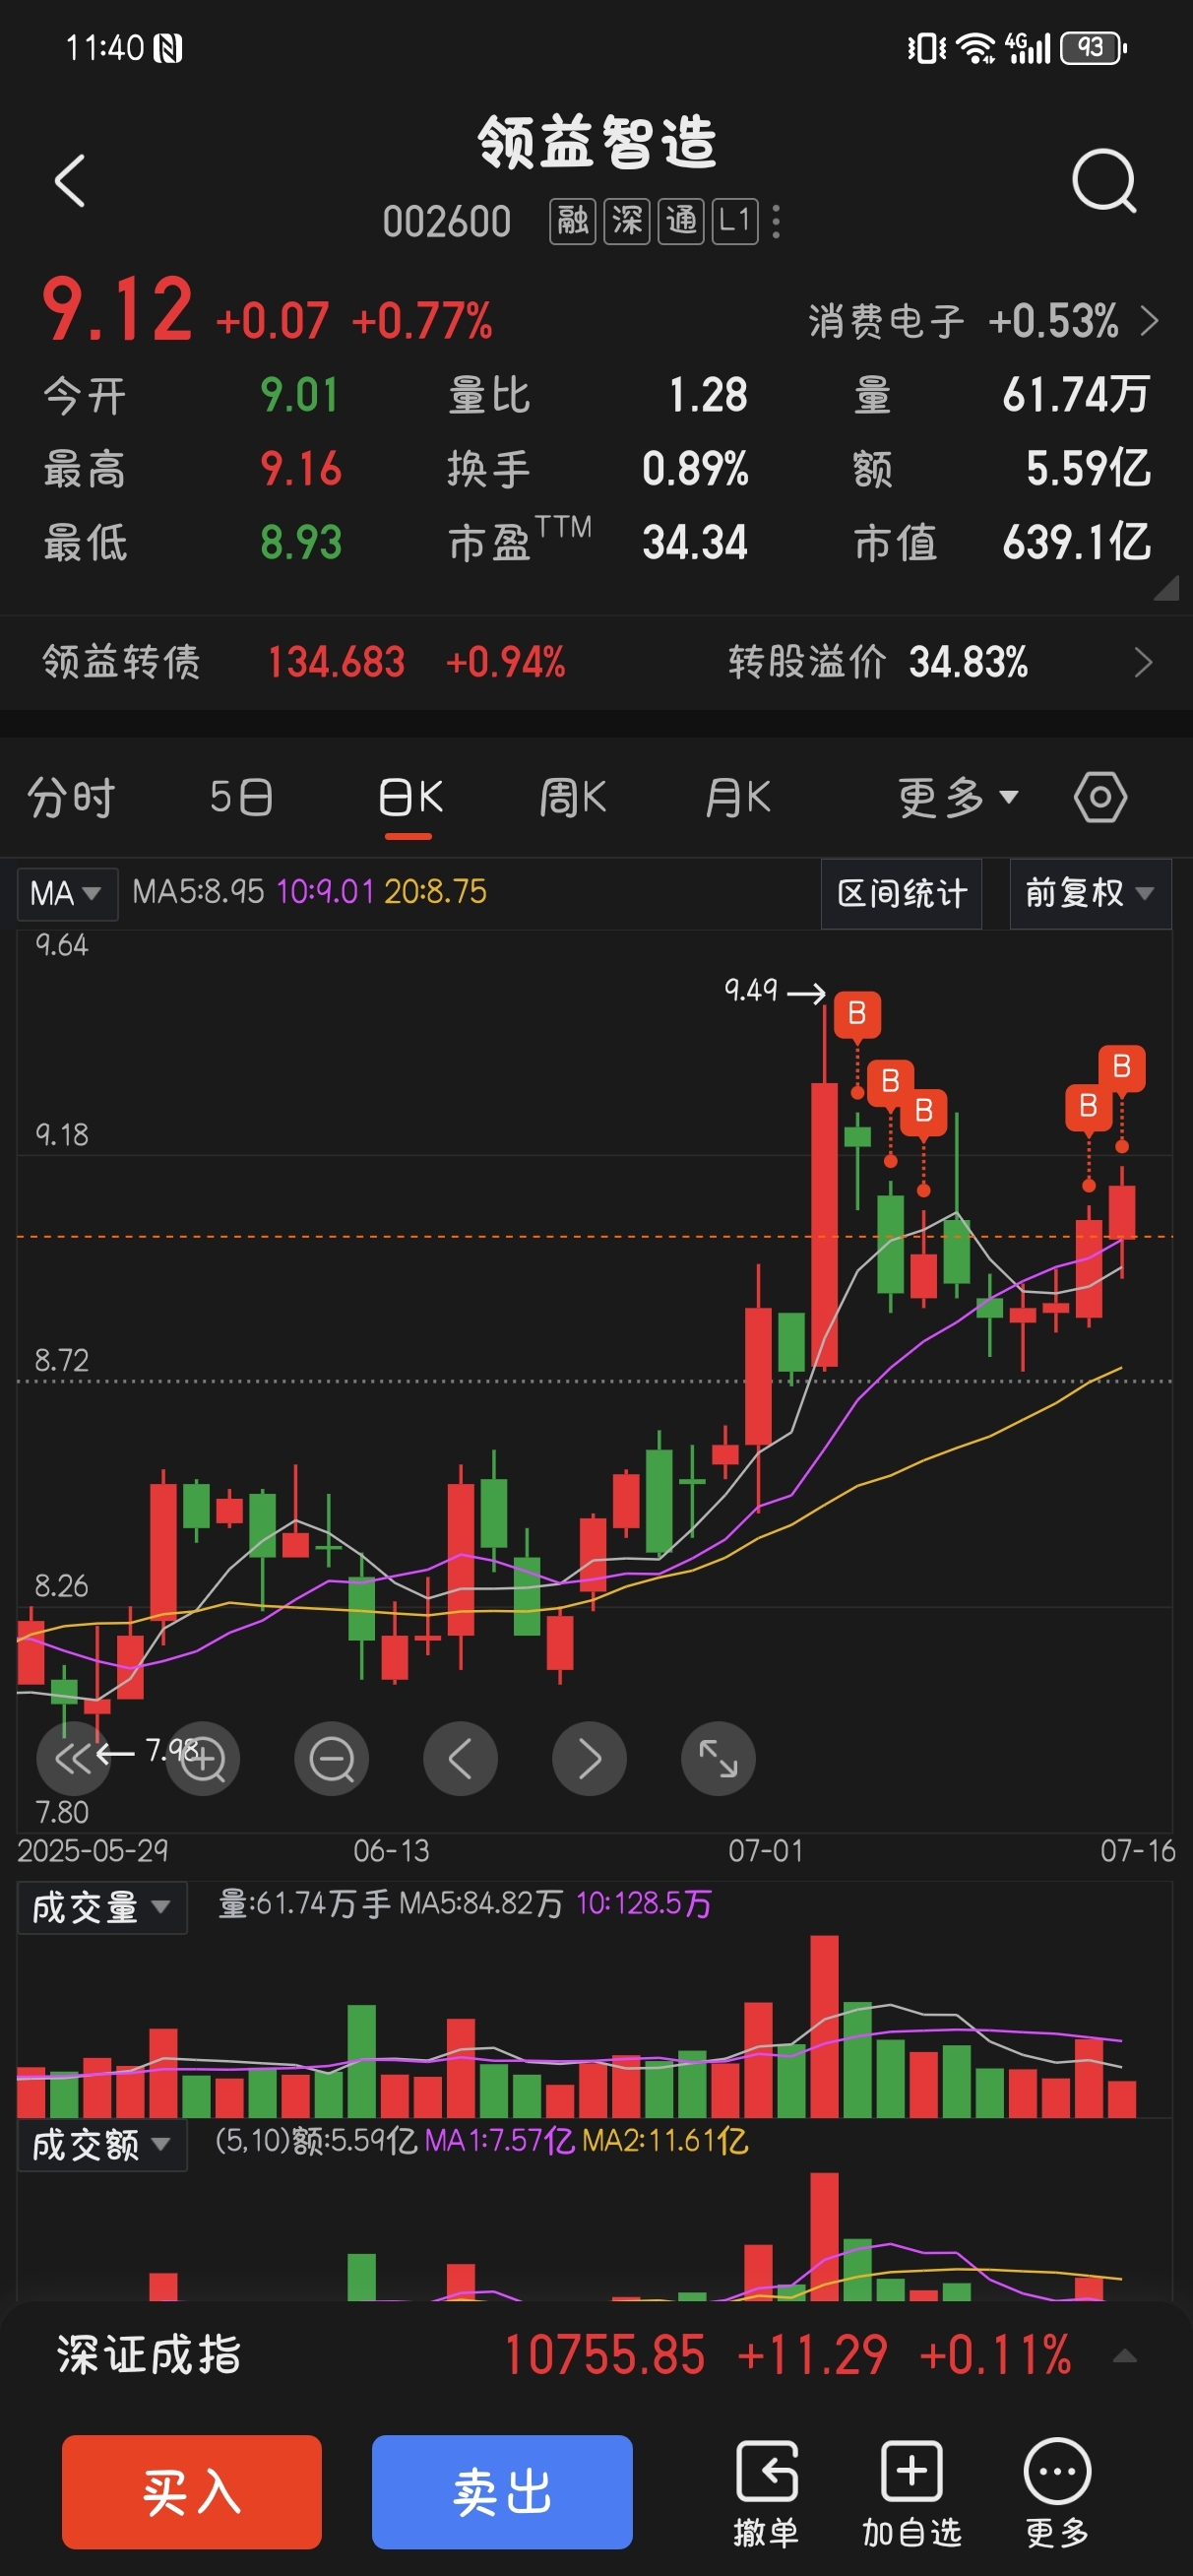
Task: Tap the 通 connect tag
Action: point(681,221)
